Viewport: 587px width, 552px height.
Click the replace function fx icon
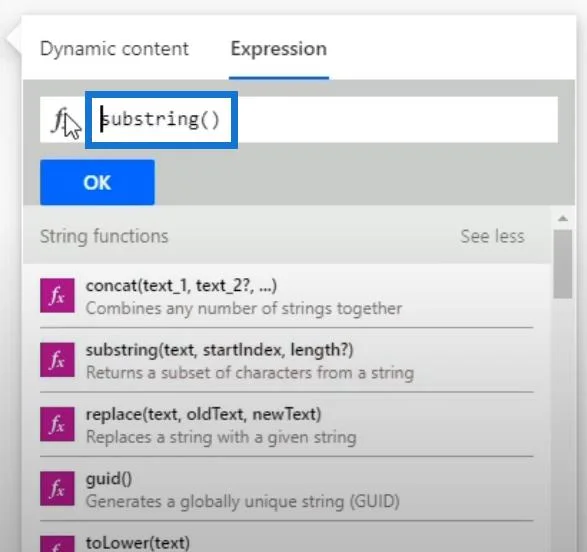[57, 424]
